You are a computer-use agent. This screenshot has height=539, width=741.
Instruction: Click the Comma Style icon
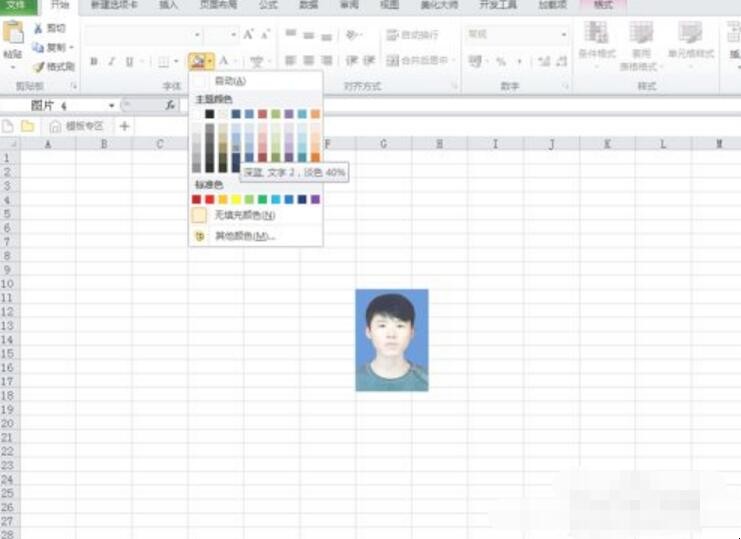[x=520, y=61]
